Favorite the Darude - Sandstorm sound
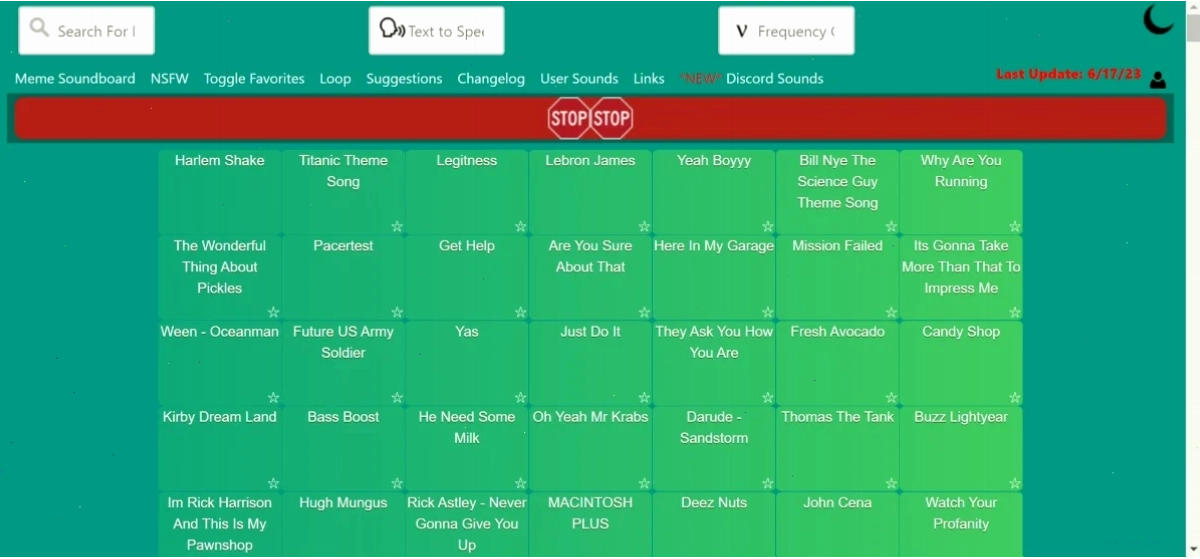The height and width of the screenshot is (559, 1200). tap(768, 484)
